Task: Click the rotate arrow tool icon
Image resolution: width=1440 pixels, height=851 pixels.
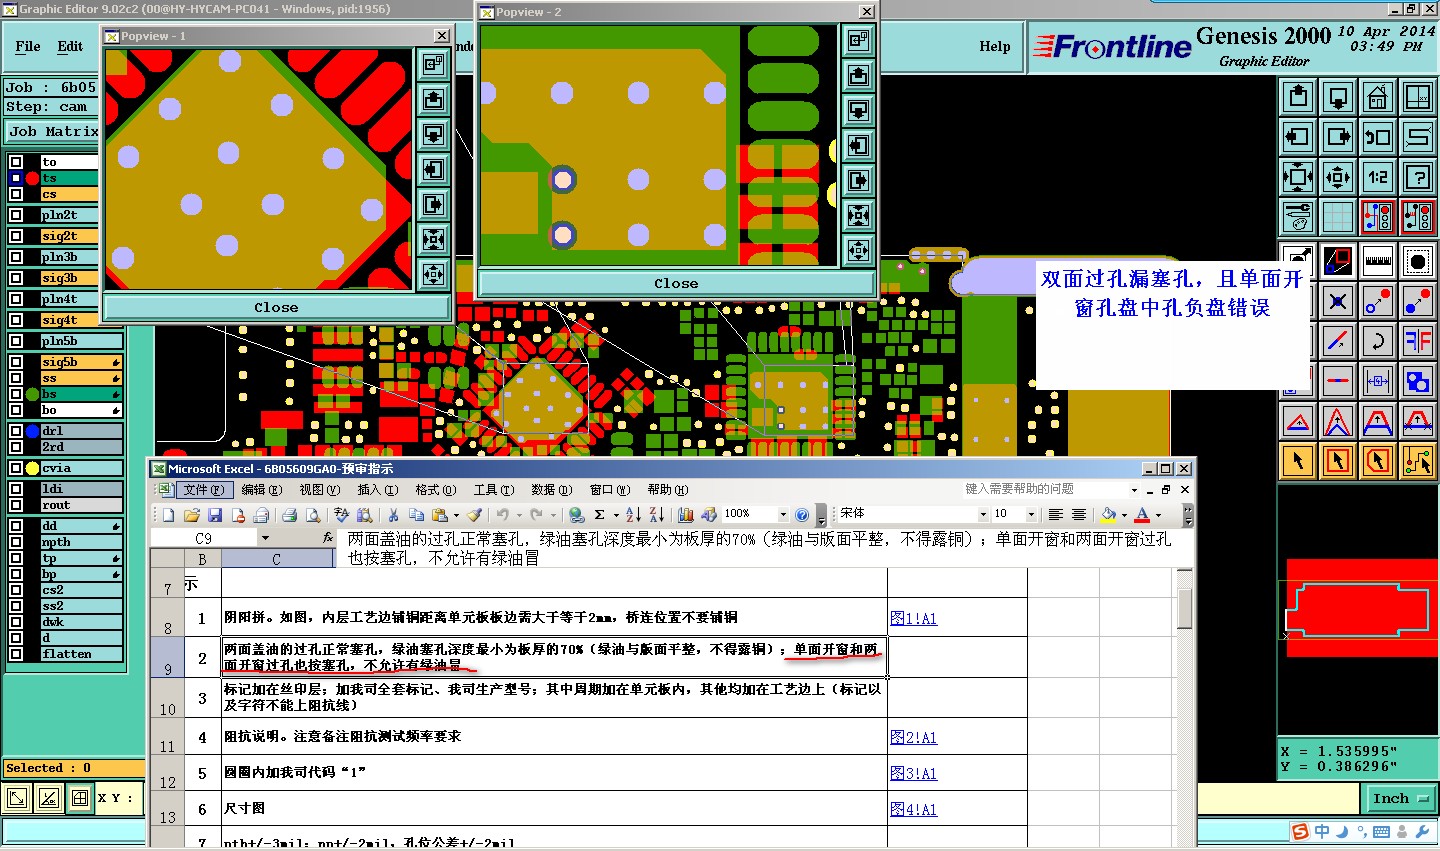Action: point(1378,341)
